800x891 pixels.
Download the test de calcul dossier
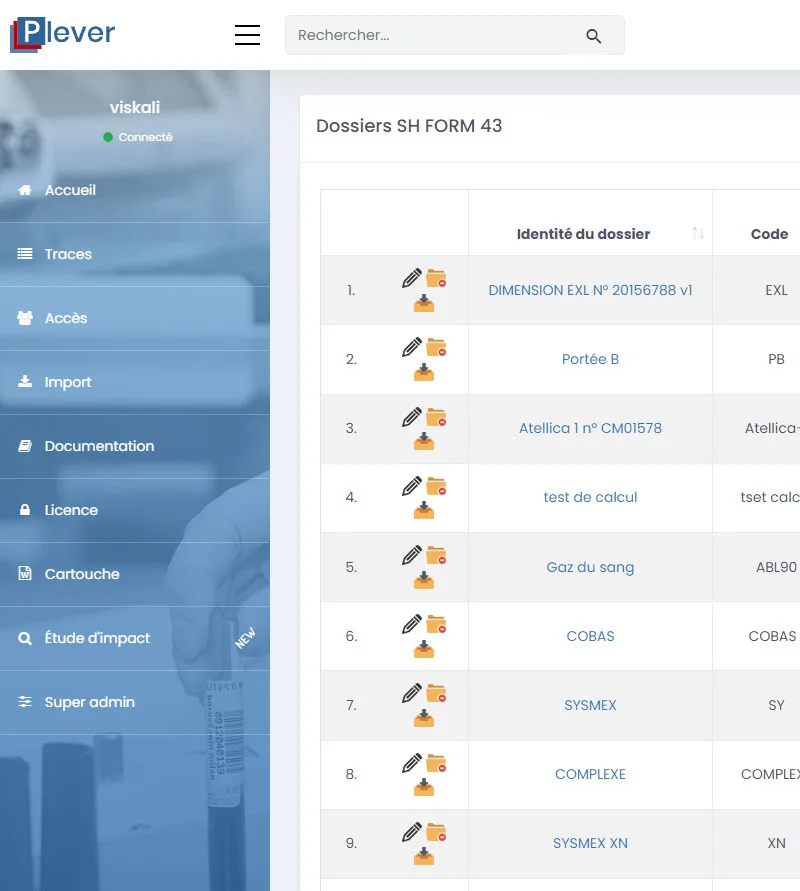click(x=424, y=510)
